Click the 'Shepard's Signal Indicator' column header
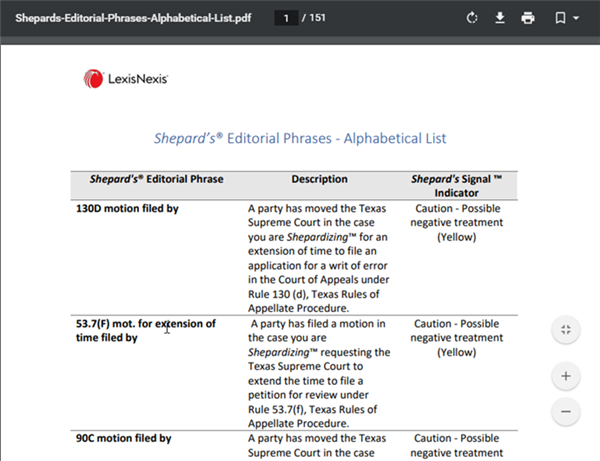The image size is (600, 461). (x=457, y=186)
